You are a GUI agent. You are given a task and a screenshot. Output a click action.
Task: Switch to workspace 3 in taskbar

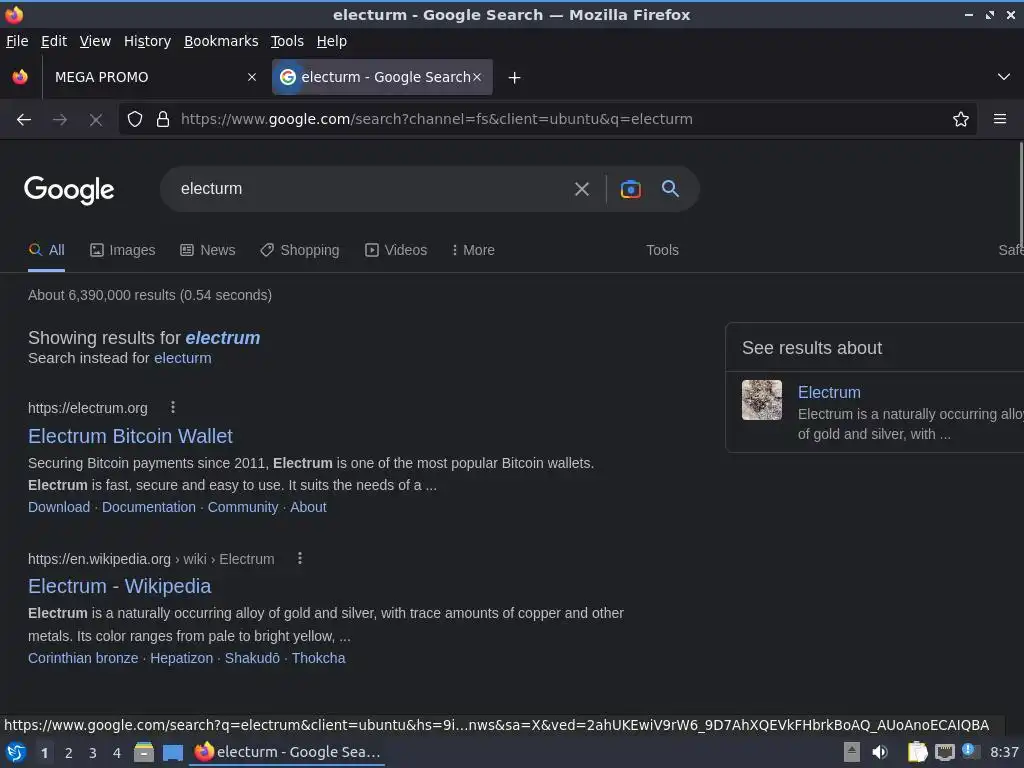93,753
